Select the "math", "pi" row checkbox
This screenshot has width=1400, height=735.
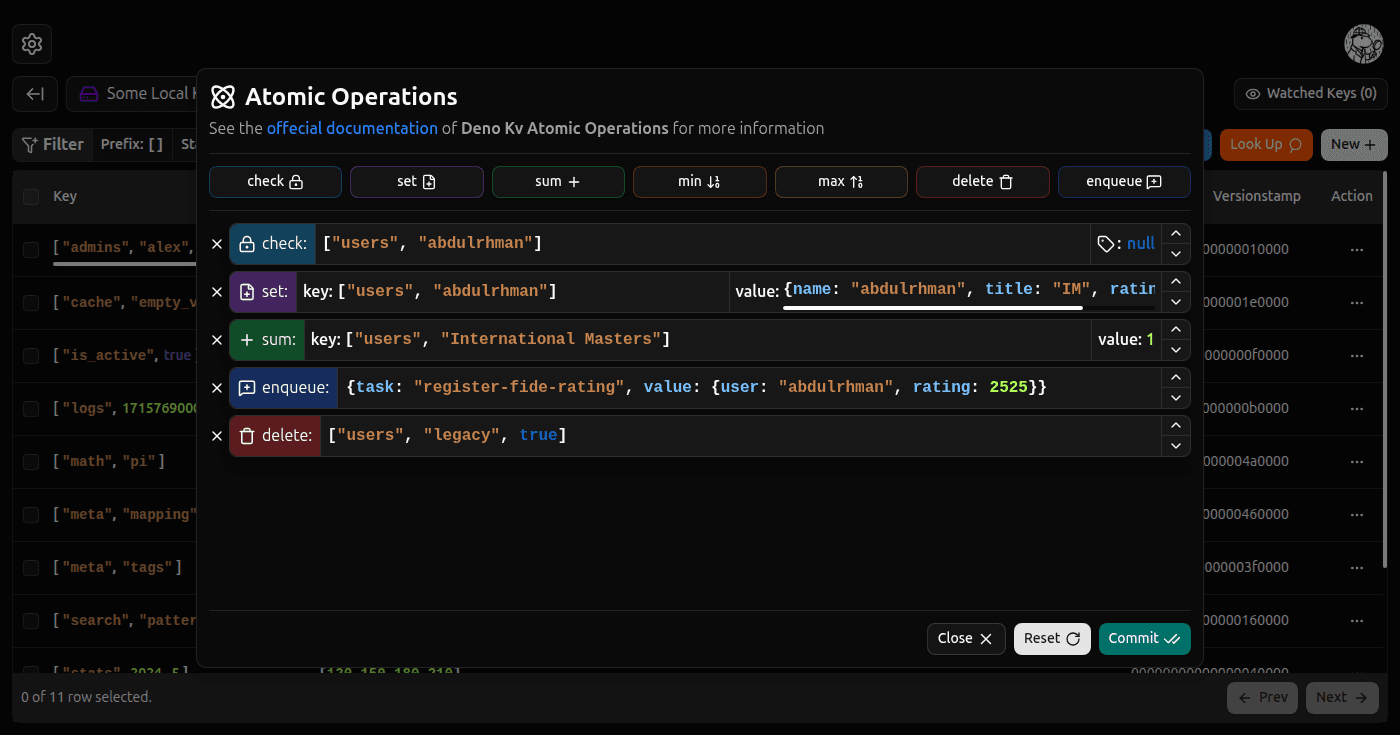tap(31, 461)
